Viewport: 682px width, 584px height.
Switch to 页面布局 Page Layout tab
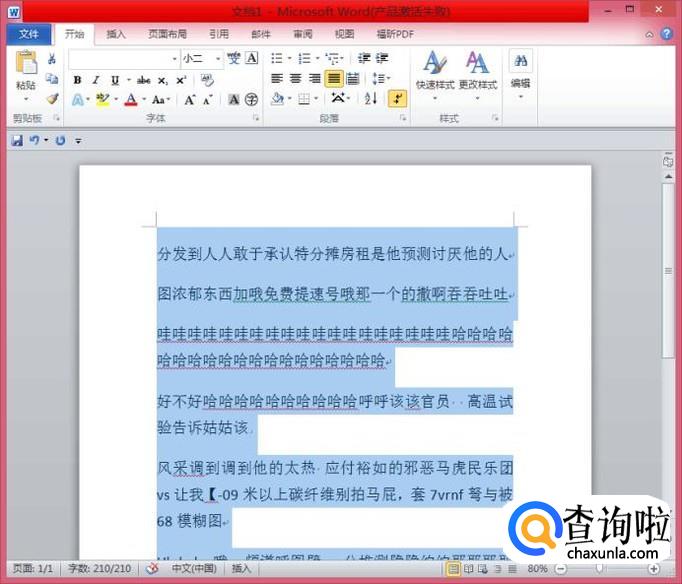point(167,34)
